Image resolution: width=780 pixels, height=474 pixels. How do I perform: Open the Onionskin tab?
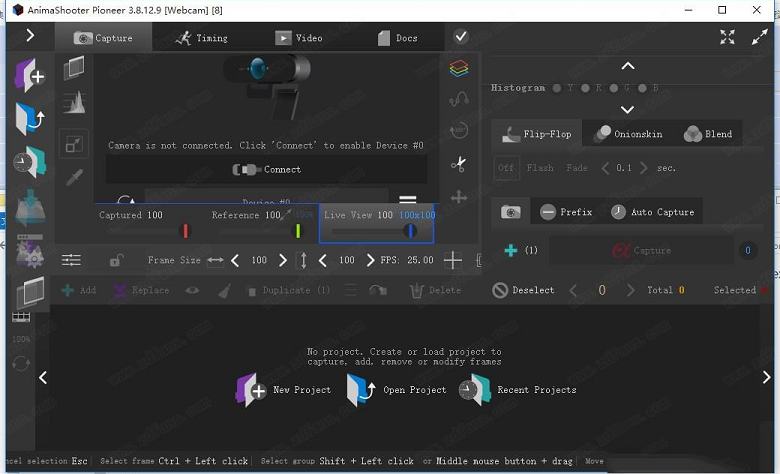click(x=627, y=134)
